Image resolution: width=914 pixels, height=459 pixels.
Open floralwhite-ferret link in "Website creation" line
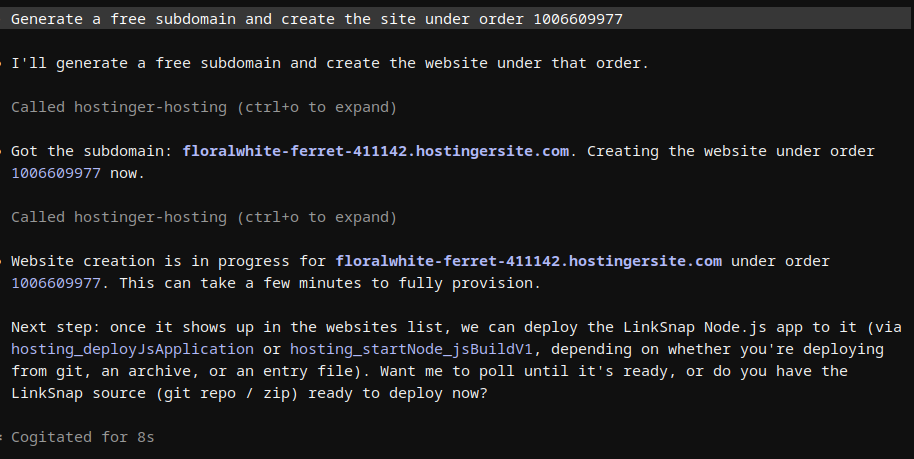click(x=529, y=261)
